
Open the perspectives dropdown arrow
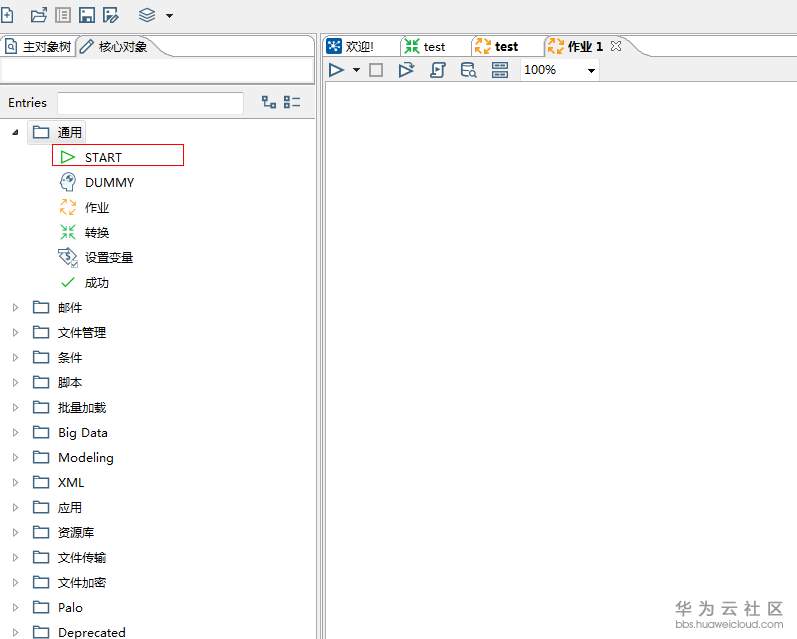coord(169,16)
